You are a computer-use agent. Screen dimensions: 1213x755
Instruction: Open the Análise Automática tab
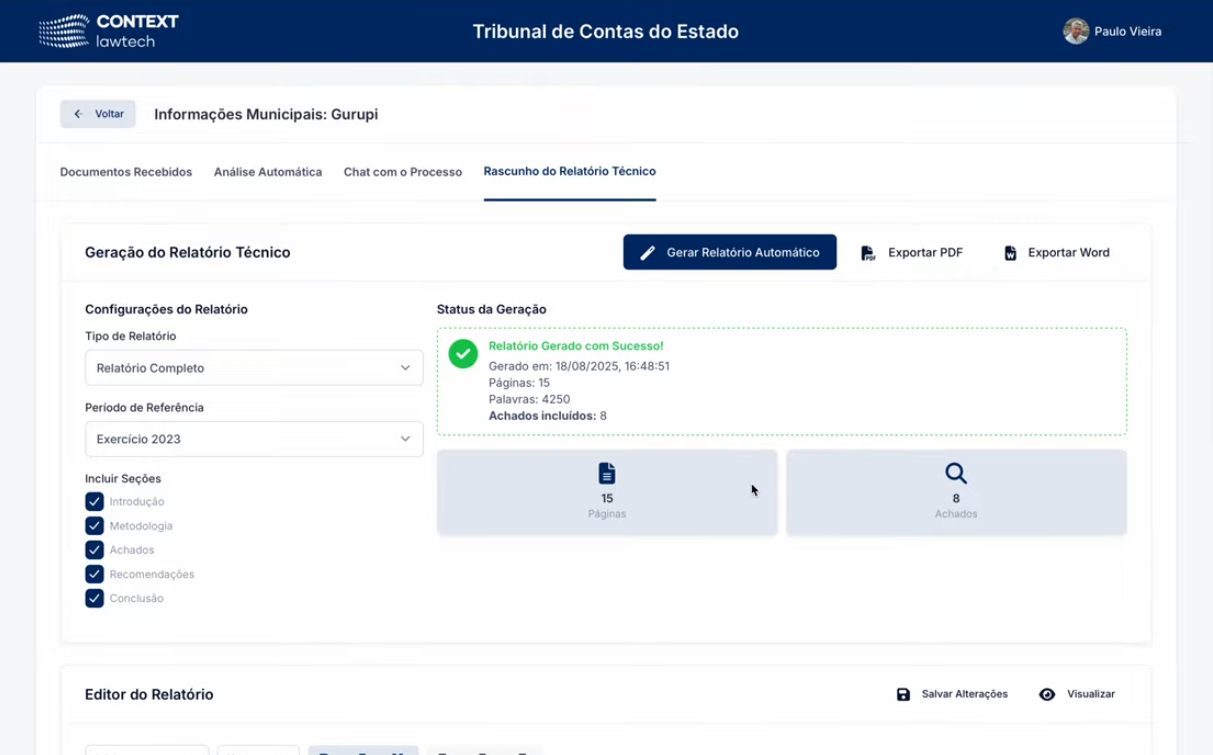tap(267, 172)
